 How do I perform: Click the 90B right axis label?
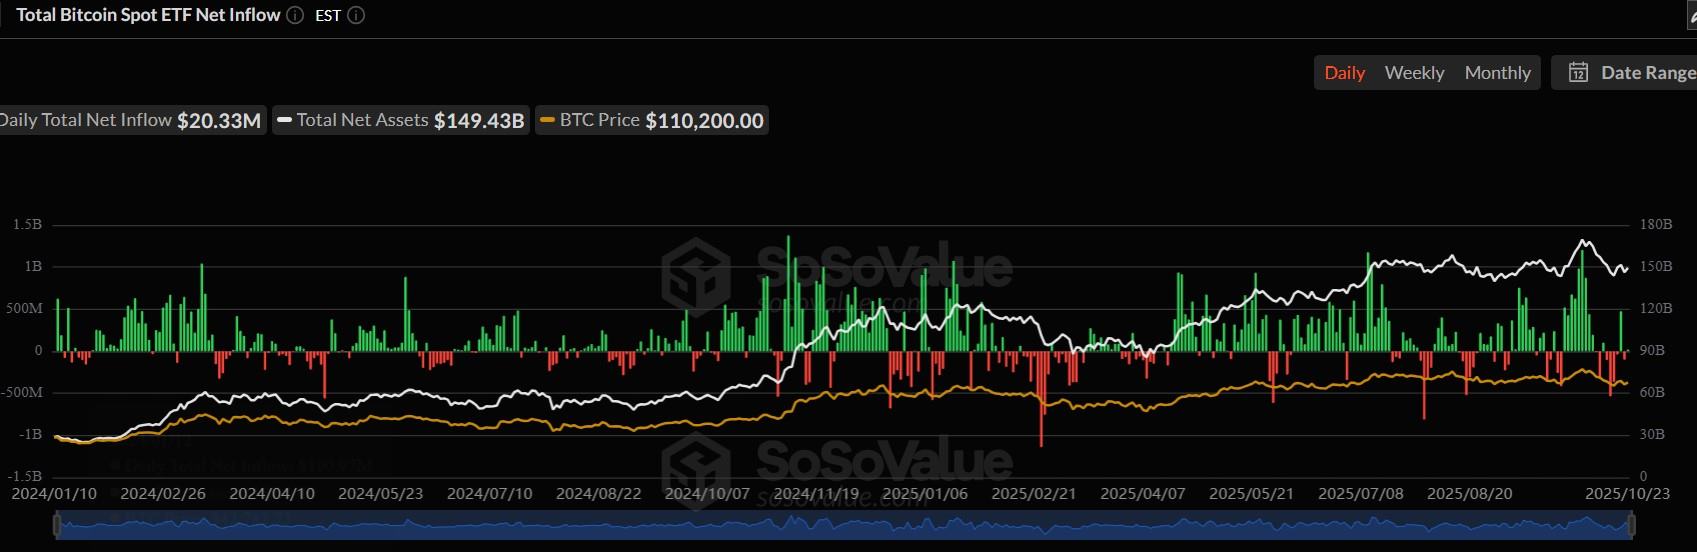(x=1652, y=350)
